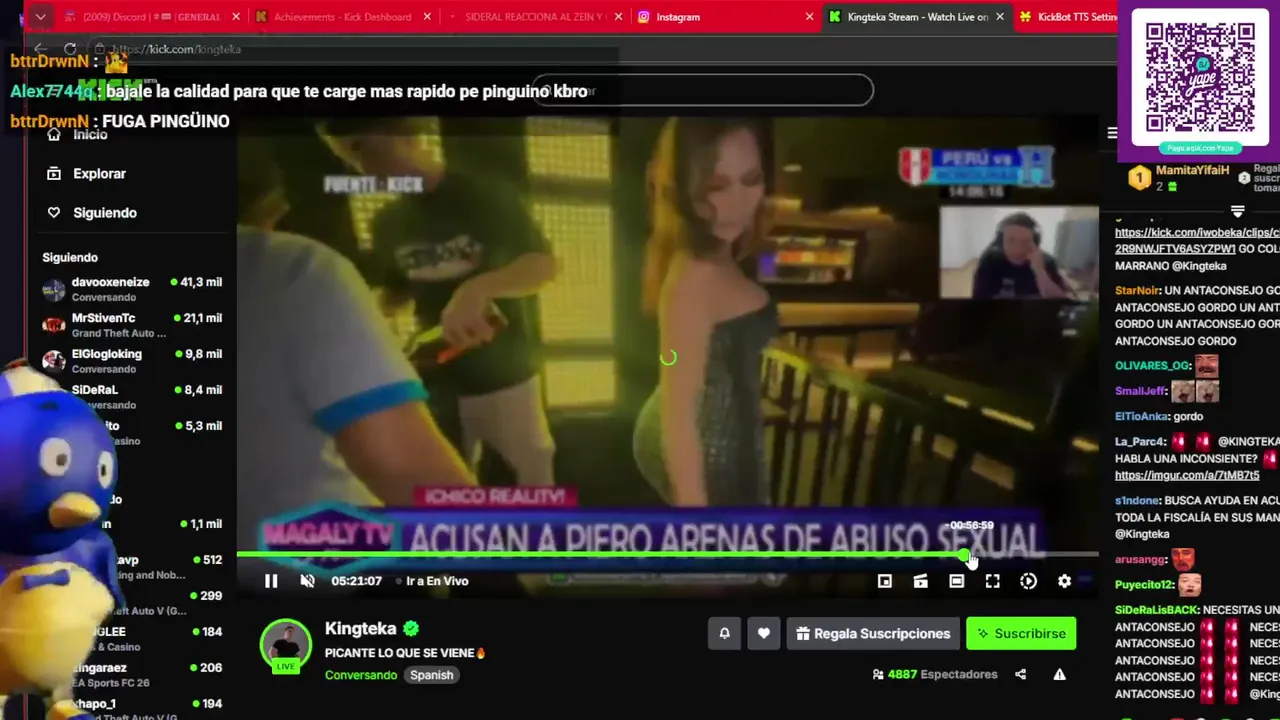Open the channel with 184 viewers ending 'GLEE'
1280x720 pixels.
(x=132, y=639)
